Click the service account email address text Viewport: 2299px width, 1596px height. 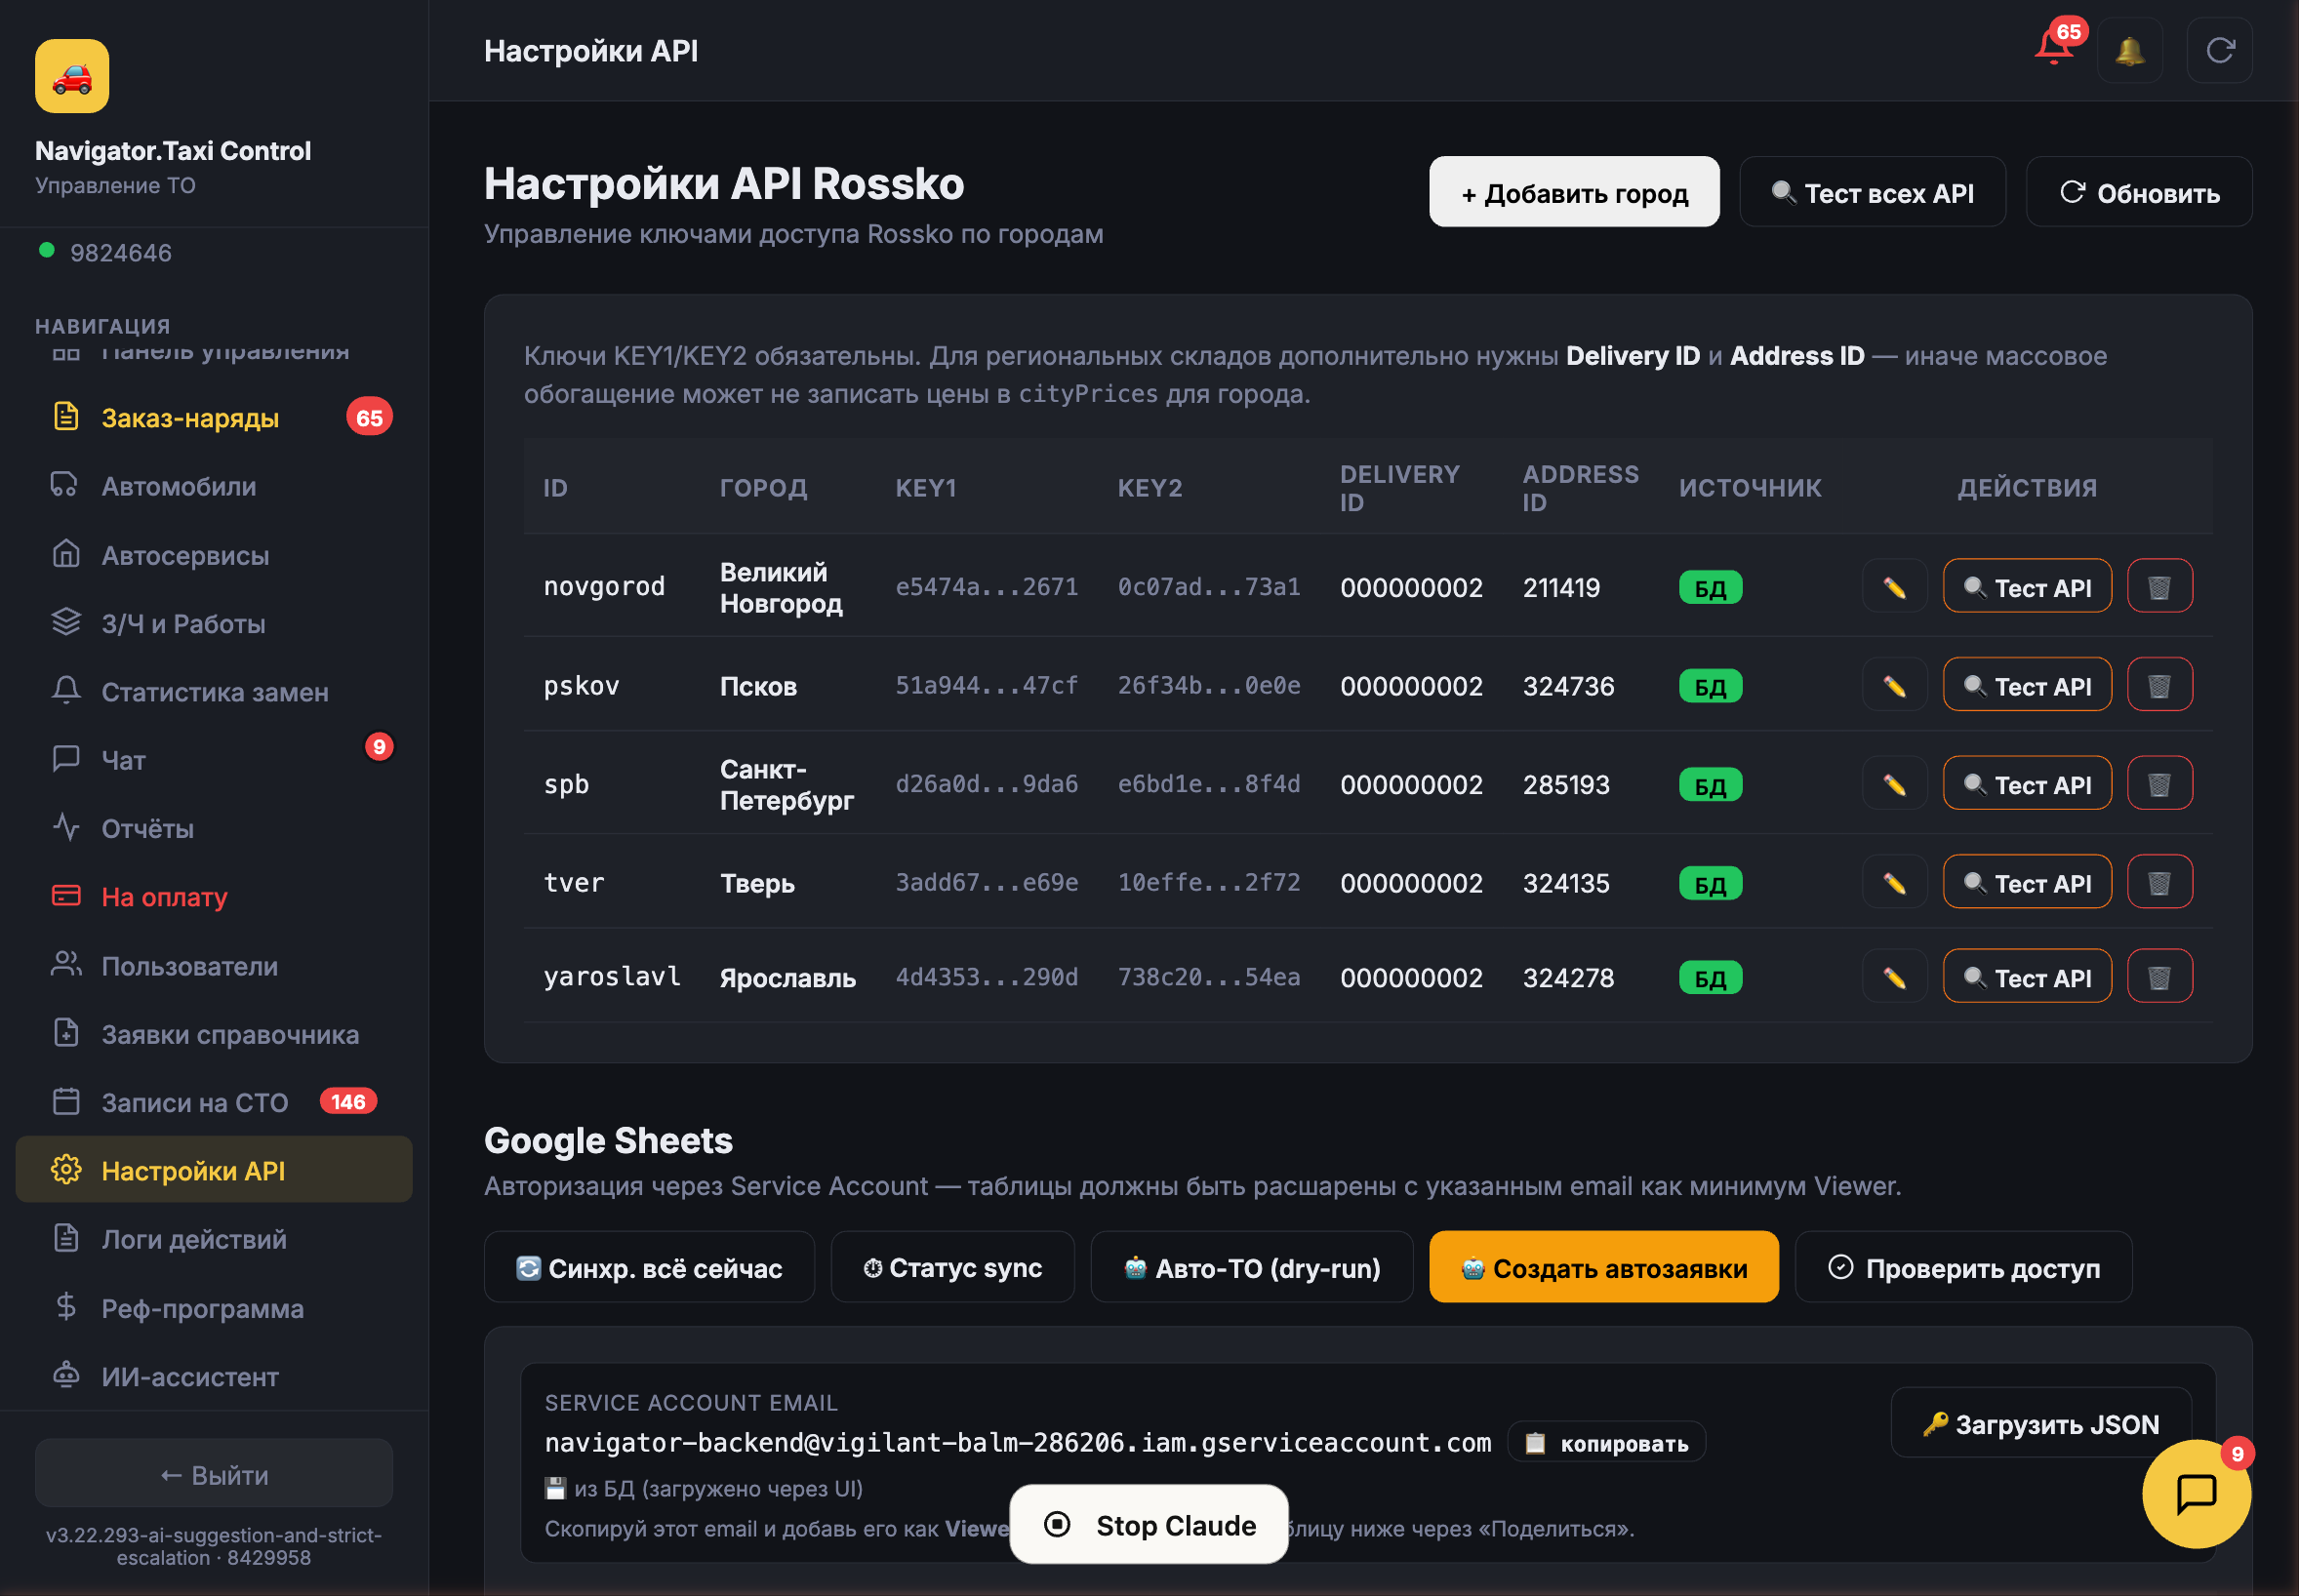point(1017,1442)
